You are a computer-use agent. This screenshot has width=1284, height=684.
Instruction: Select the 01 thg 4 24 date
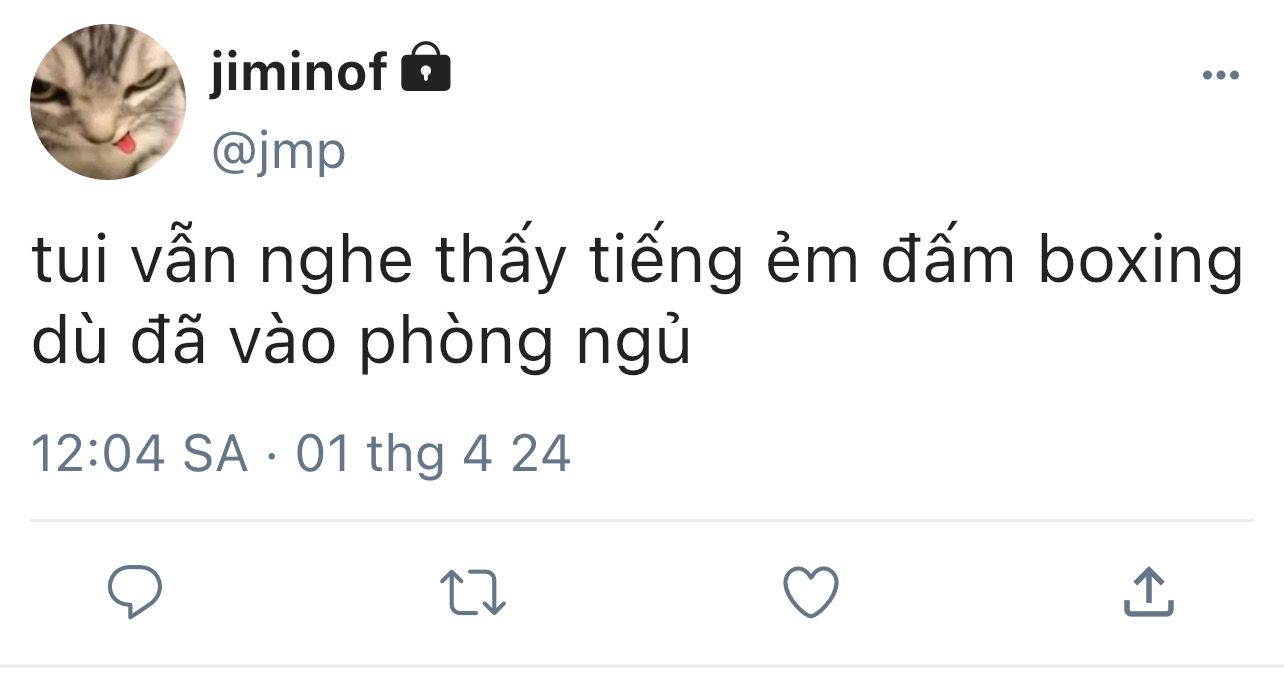tap(433, 454)
